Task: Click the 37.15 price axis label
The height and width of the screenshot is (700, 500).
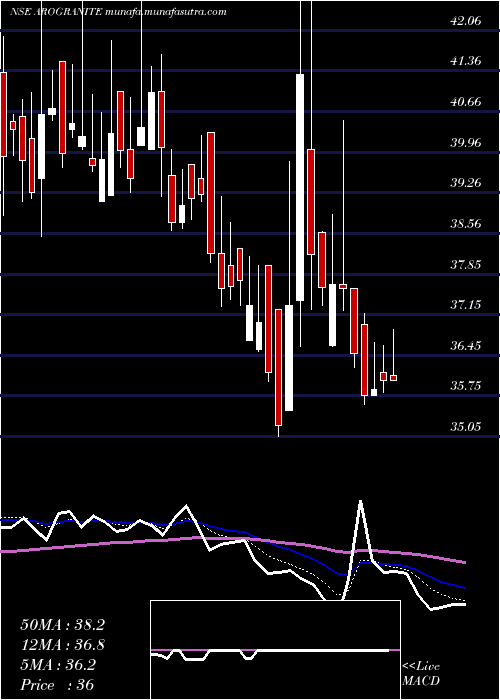Action: click(x=466, y=305)
